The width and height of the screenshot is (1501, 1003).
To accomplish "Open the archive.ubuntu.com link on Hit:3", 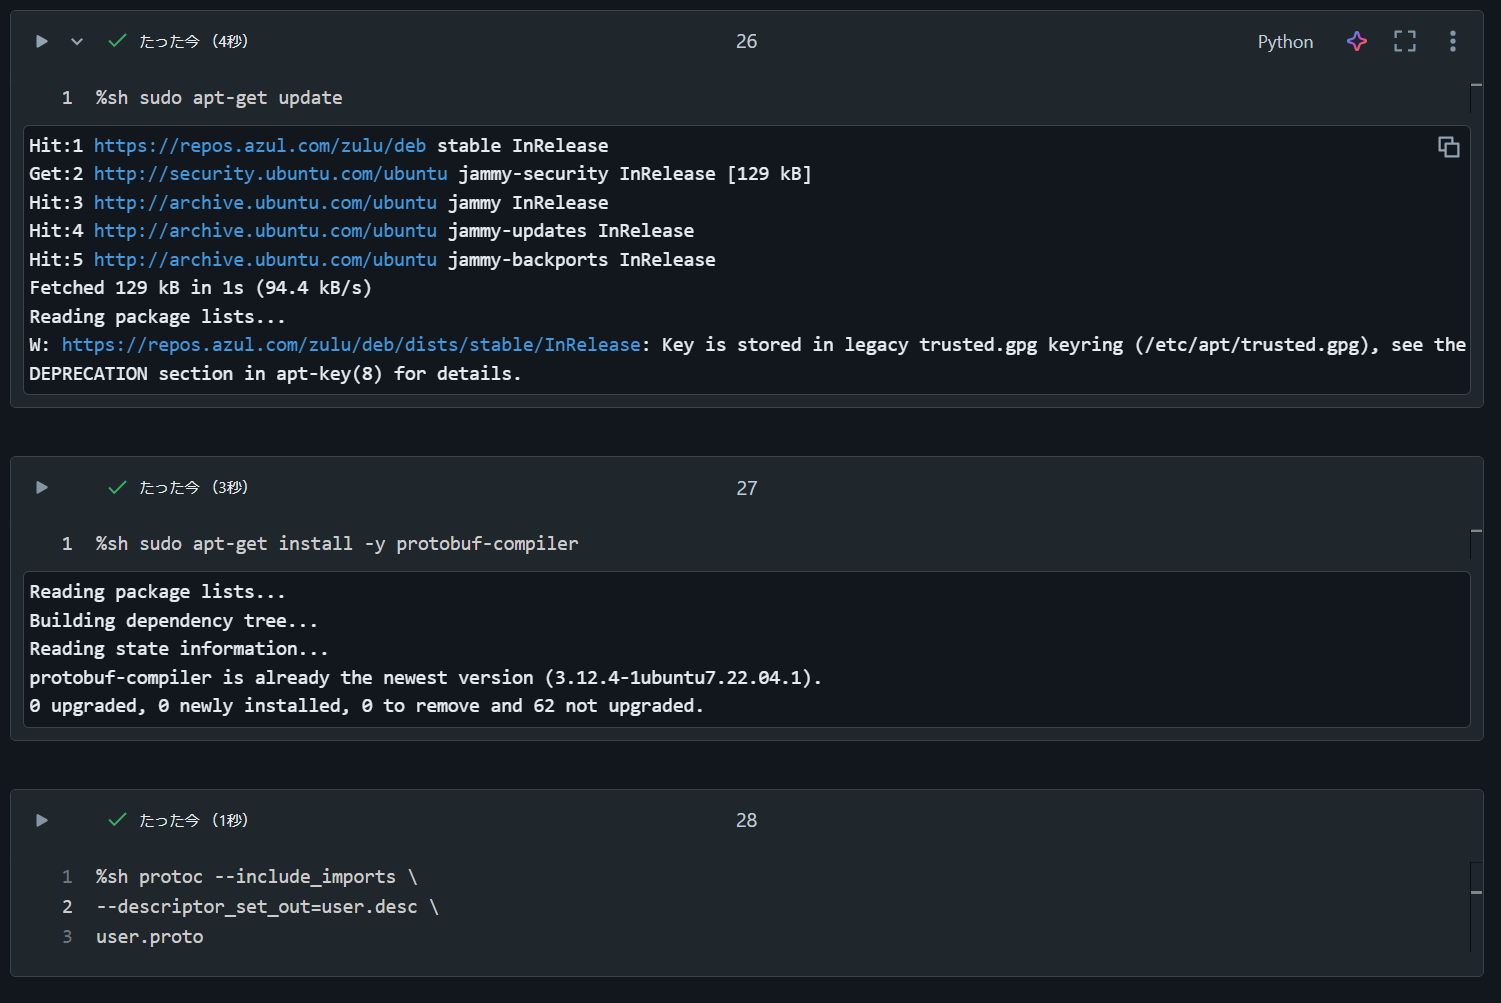I will 265,203.
